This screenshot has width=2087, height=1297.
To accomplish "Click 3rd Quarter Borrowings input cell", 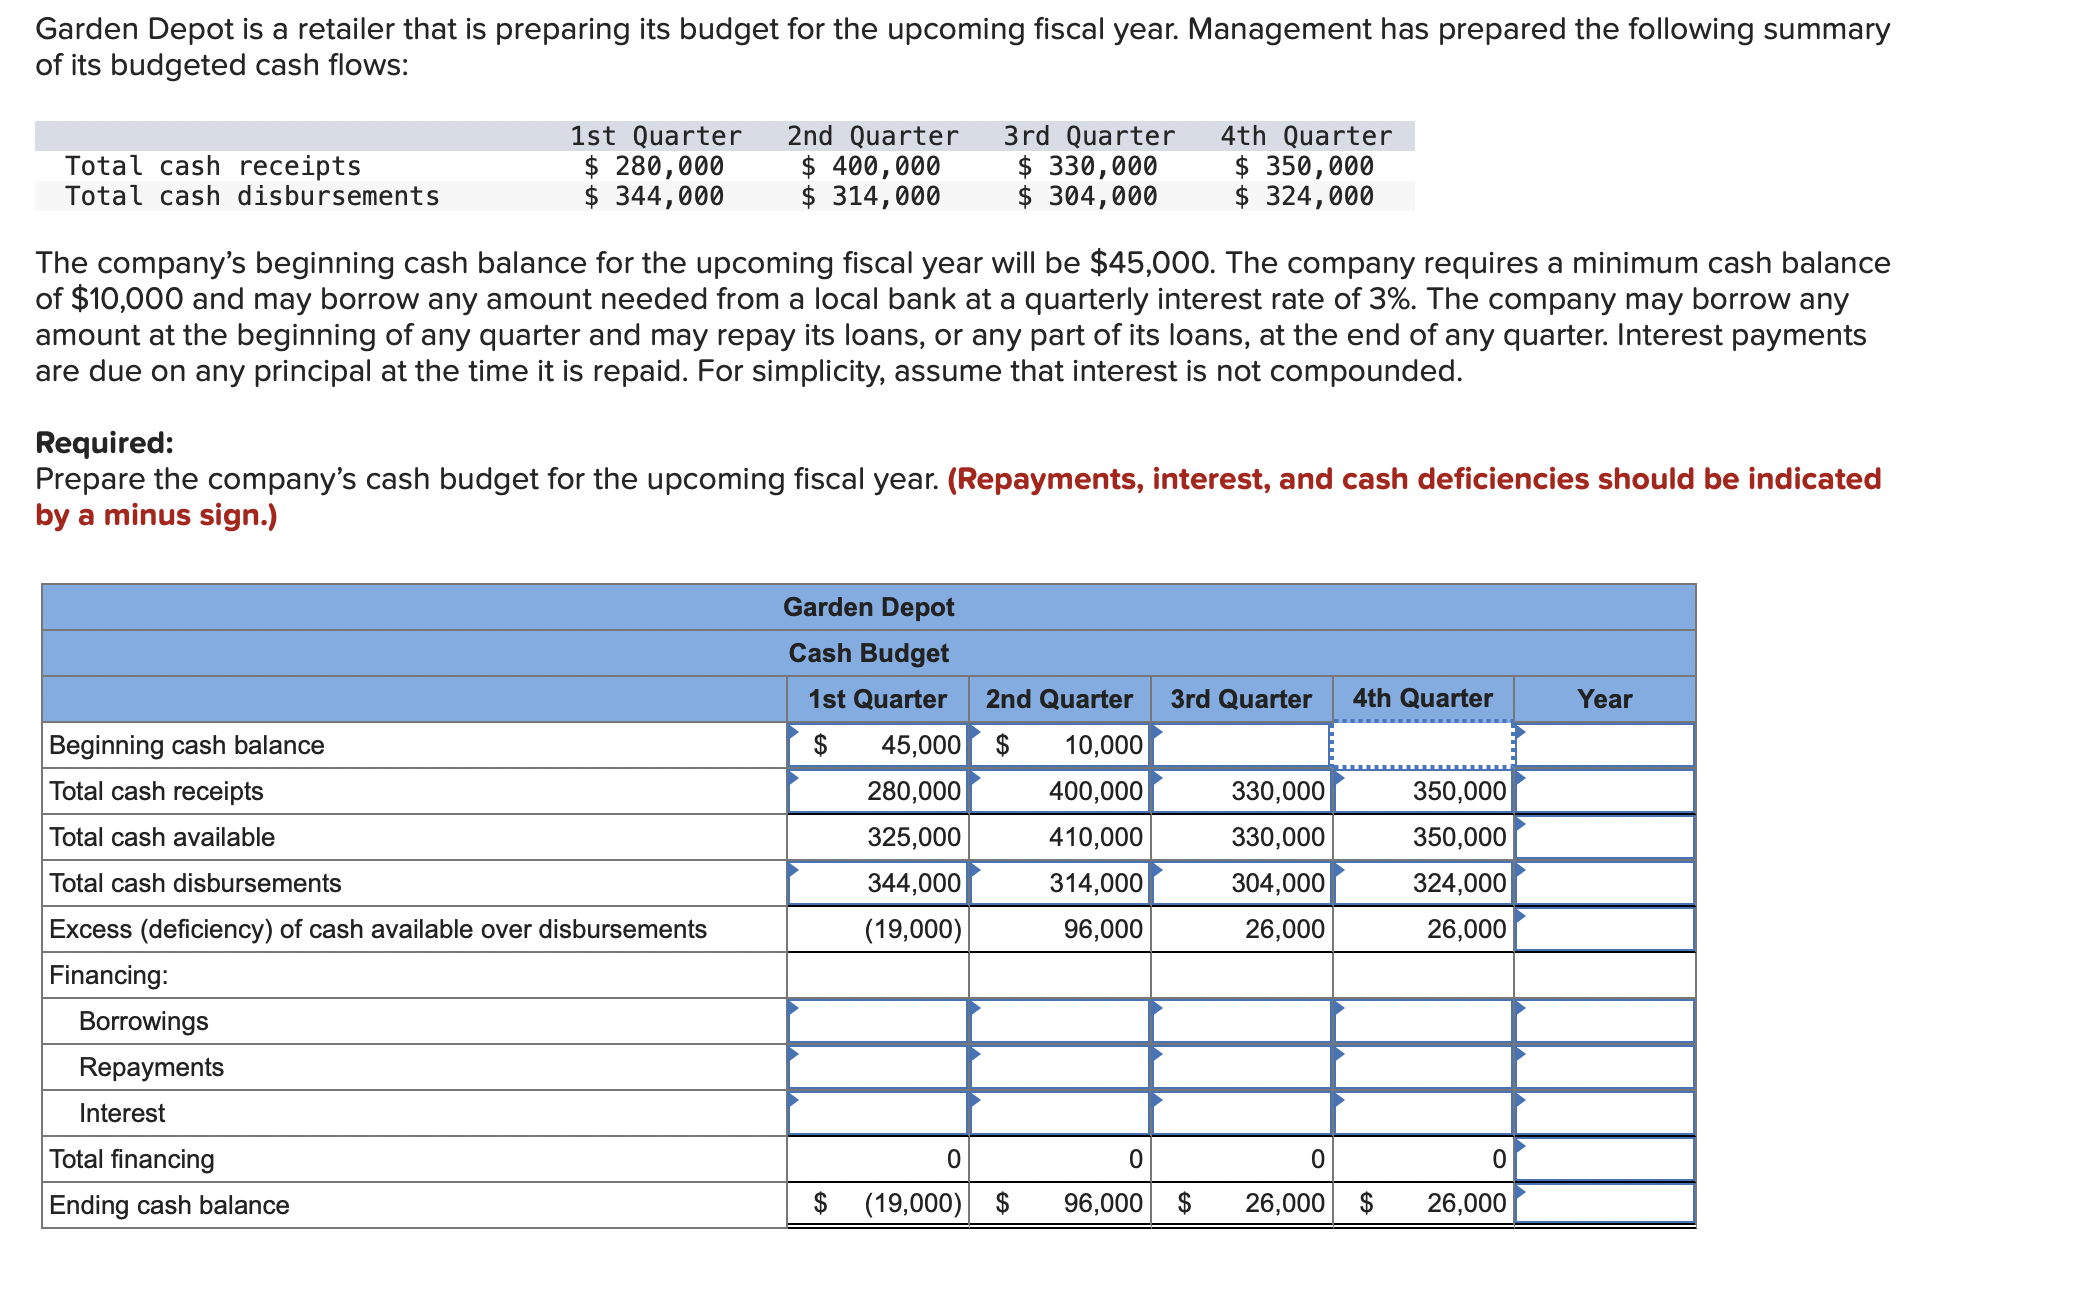I will pyautogui.click(x=1242, y=1021).
